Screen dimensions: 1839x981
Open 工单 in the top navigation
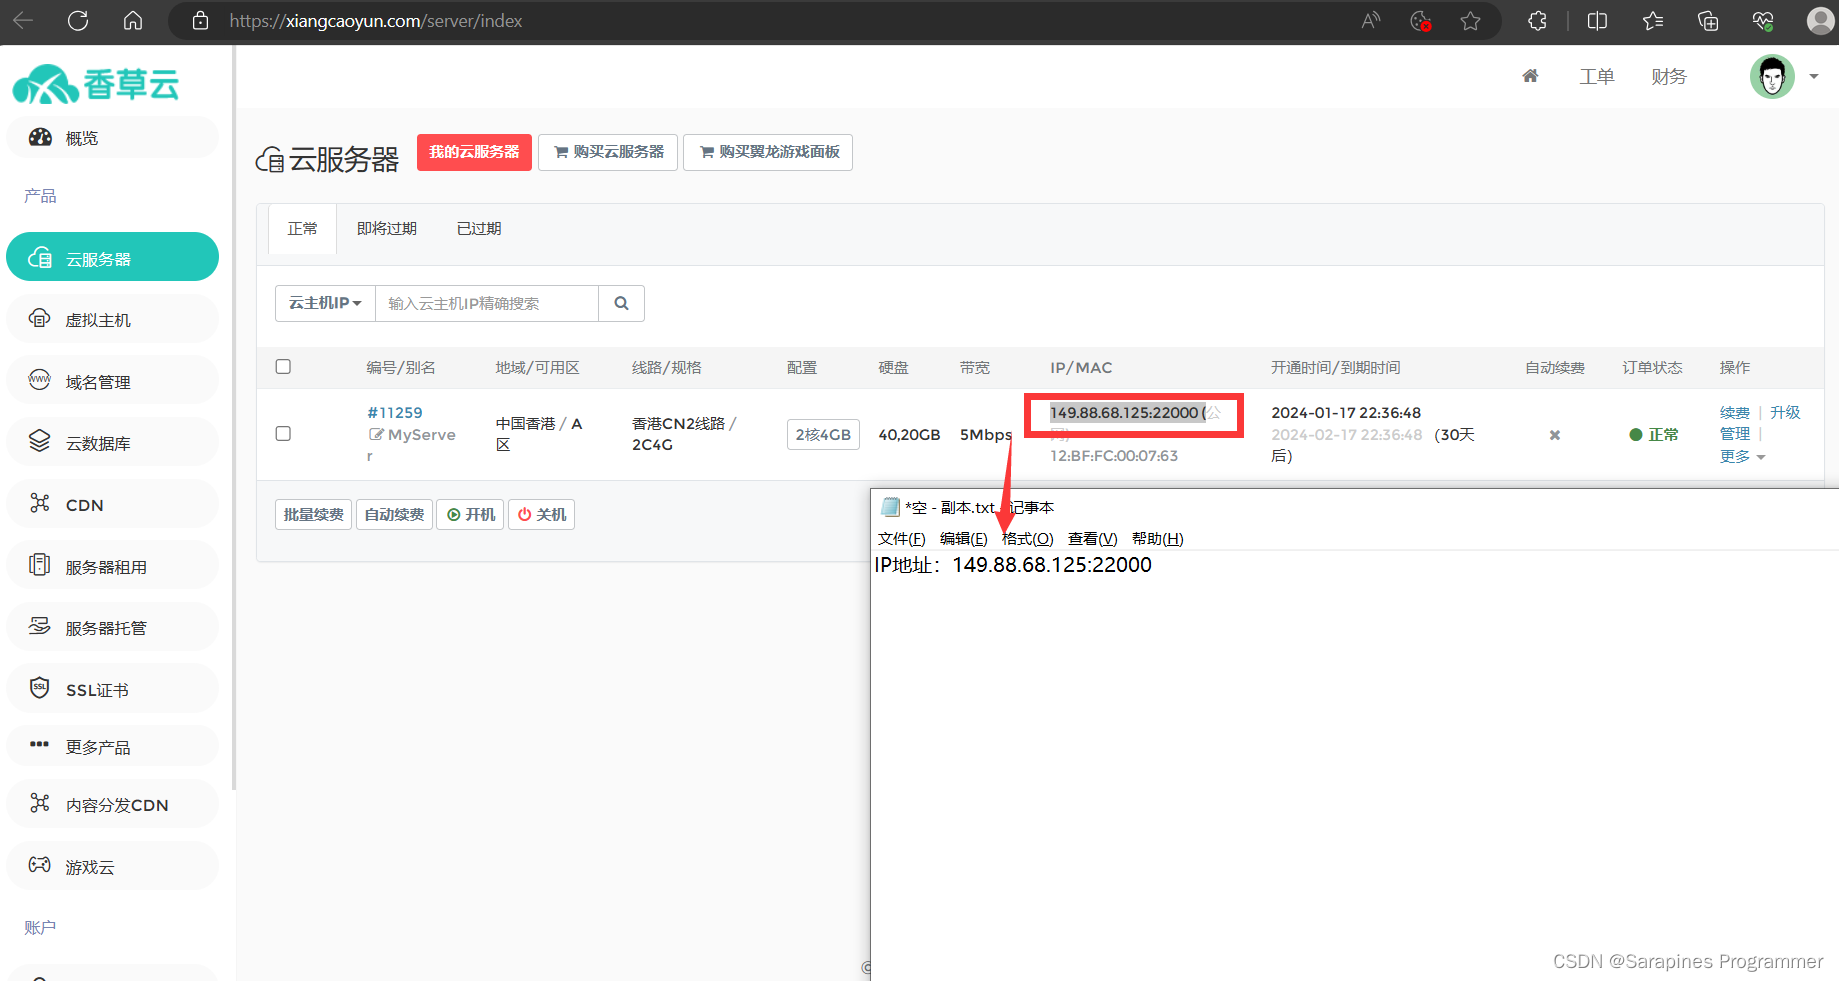point(1597,76)
